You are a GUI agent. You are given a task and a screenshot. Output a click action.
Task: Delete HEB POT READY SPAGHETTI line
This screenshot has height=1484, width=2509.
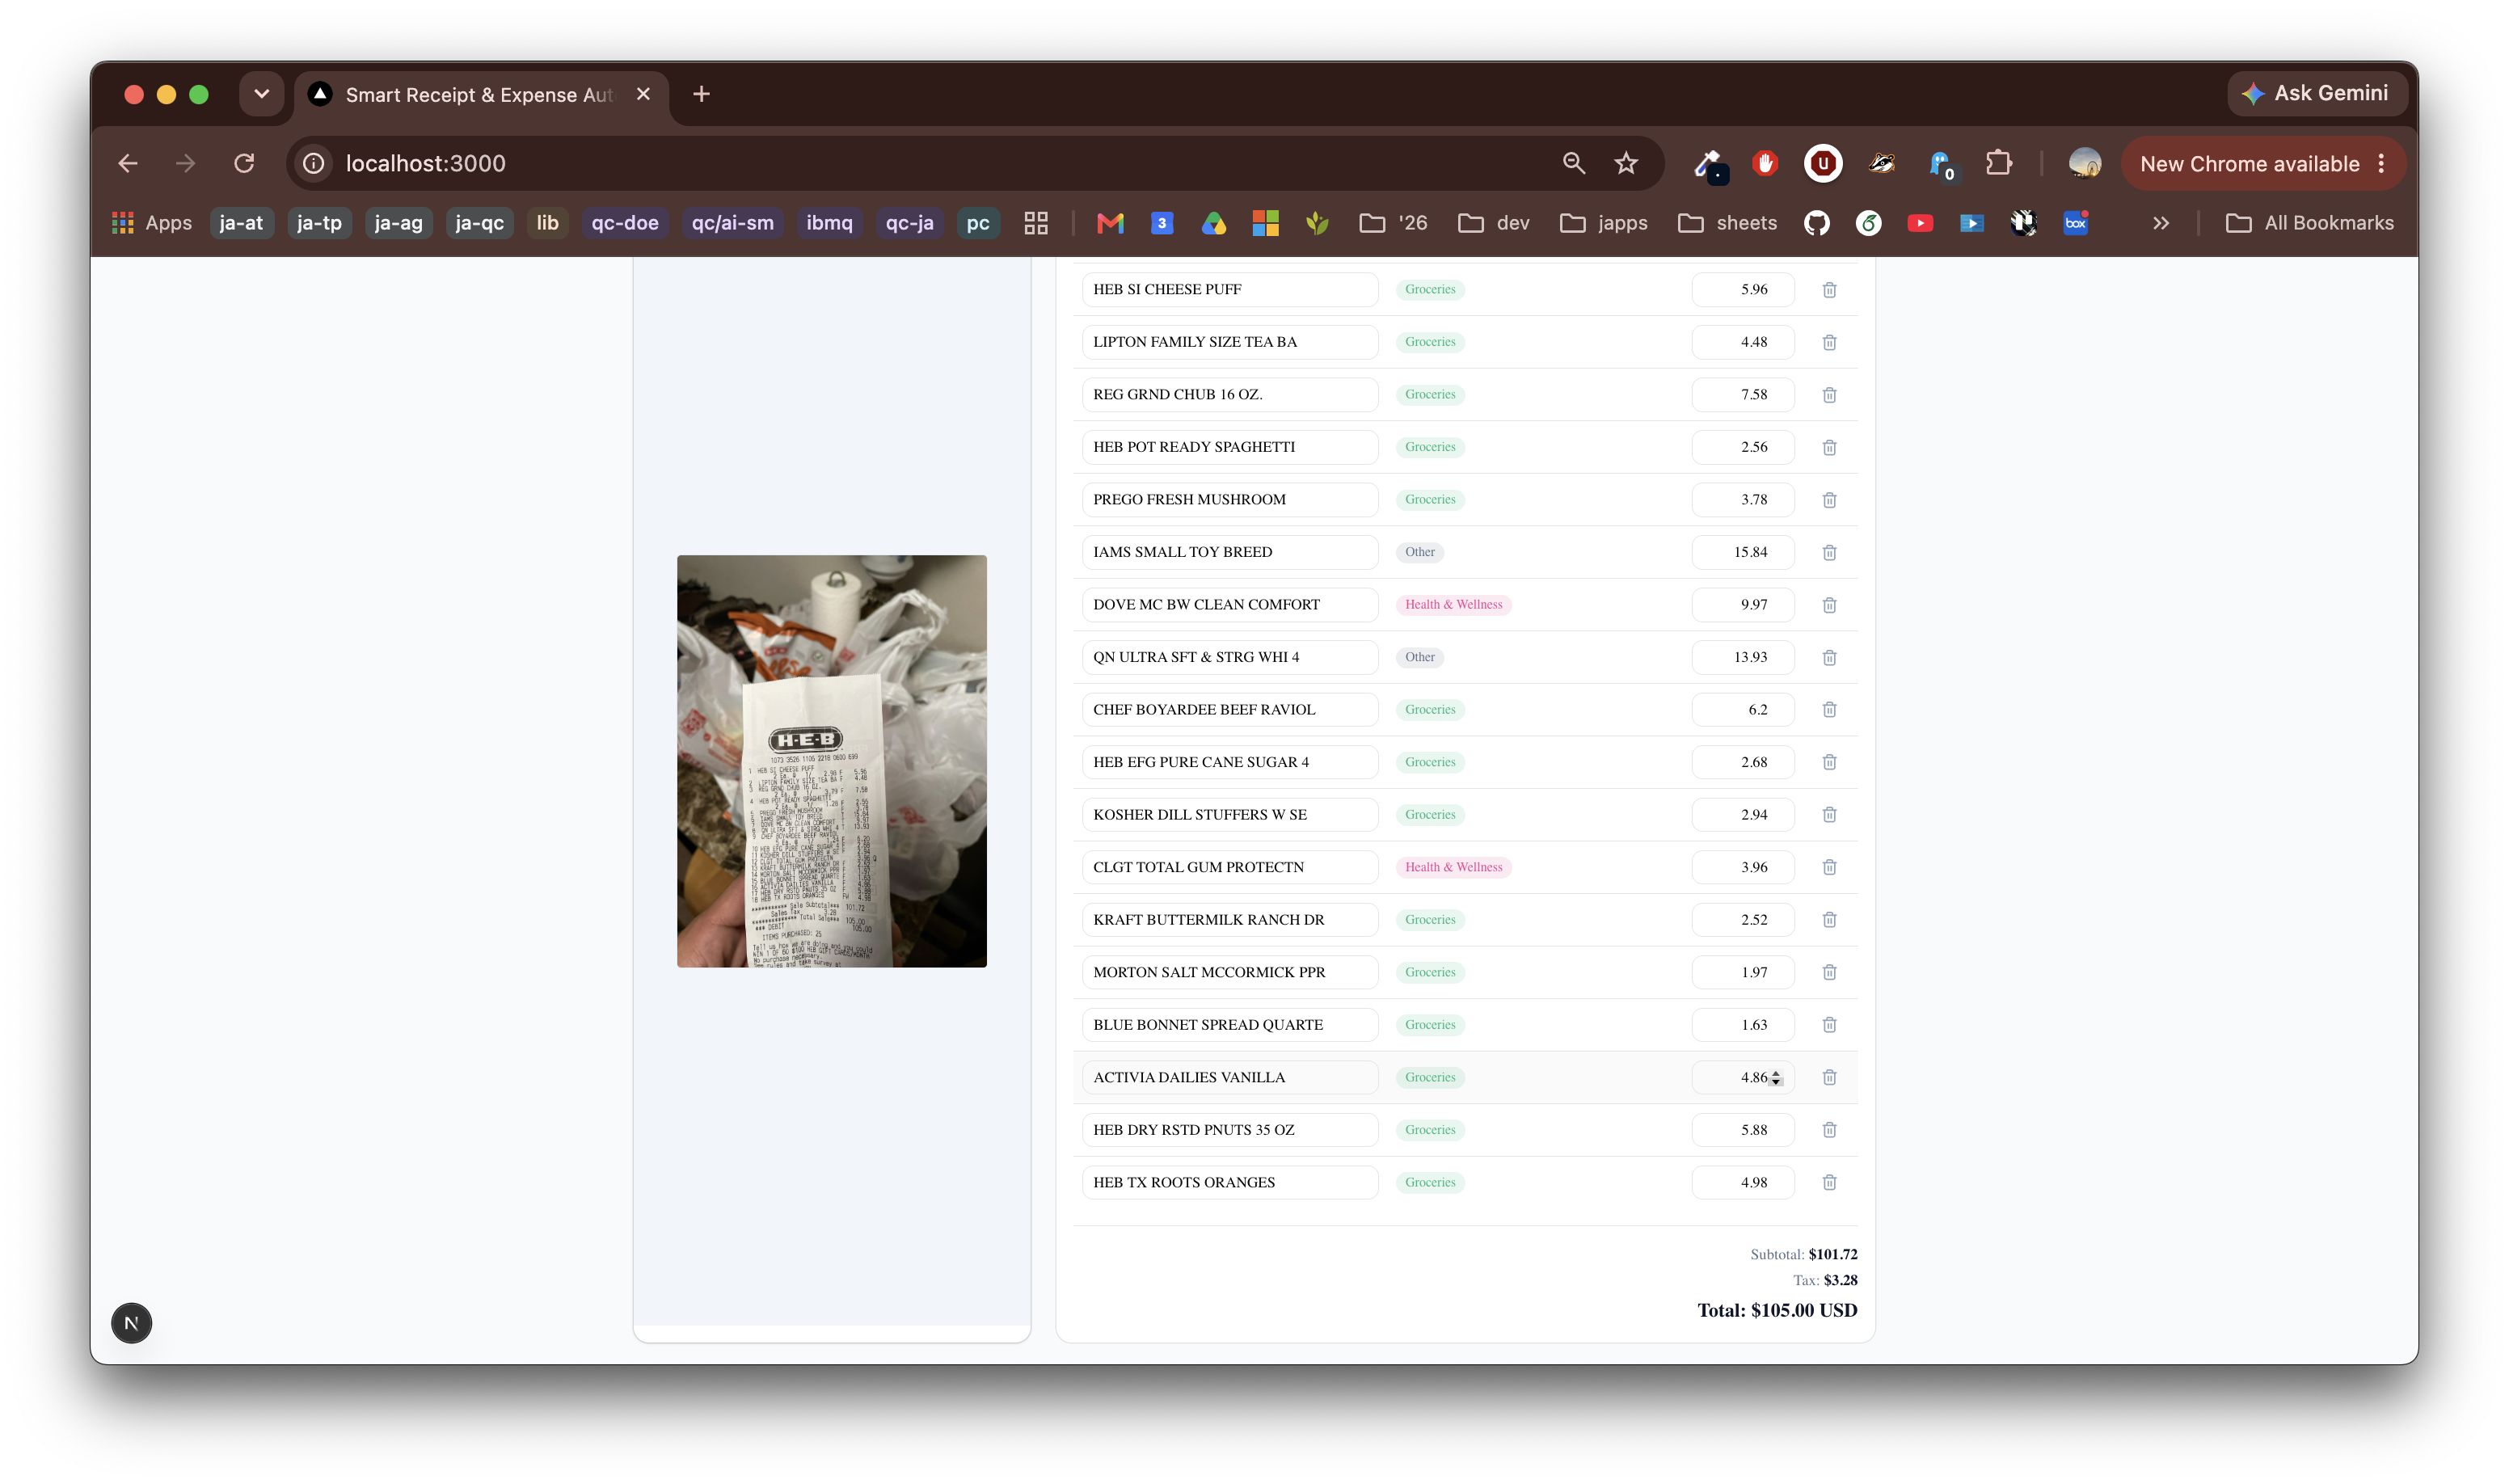1829,447
